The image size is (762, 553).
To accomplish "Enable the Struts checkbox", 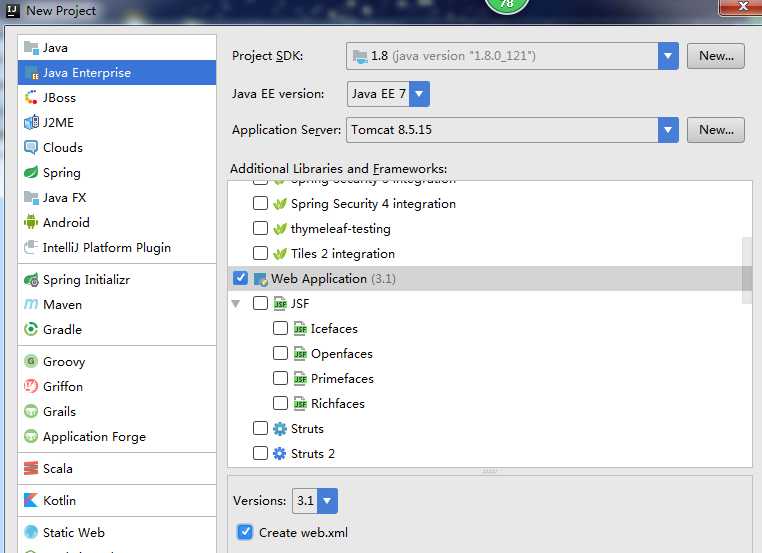I will 260,428.
